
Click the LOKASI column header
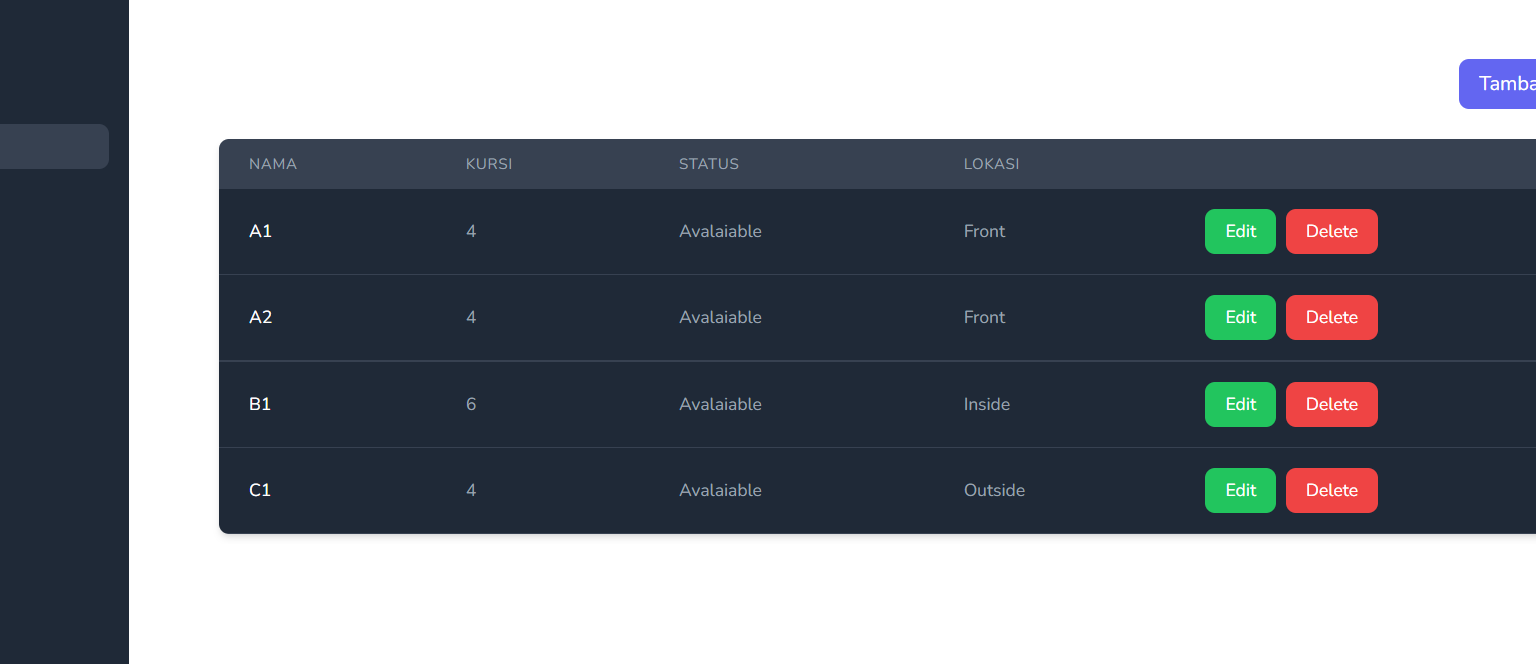[x=992, y=164]
